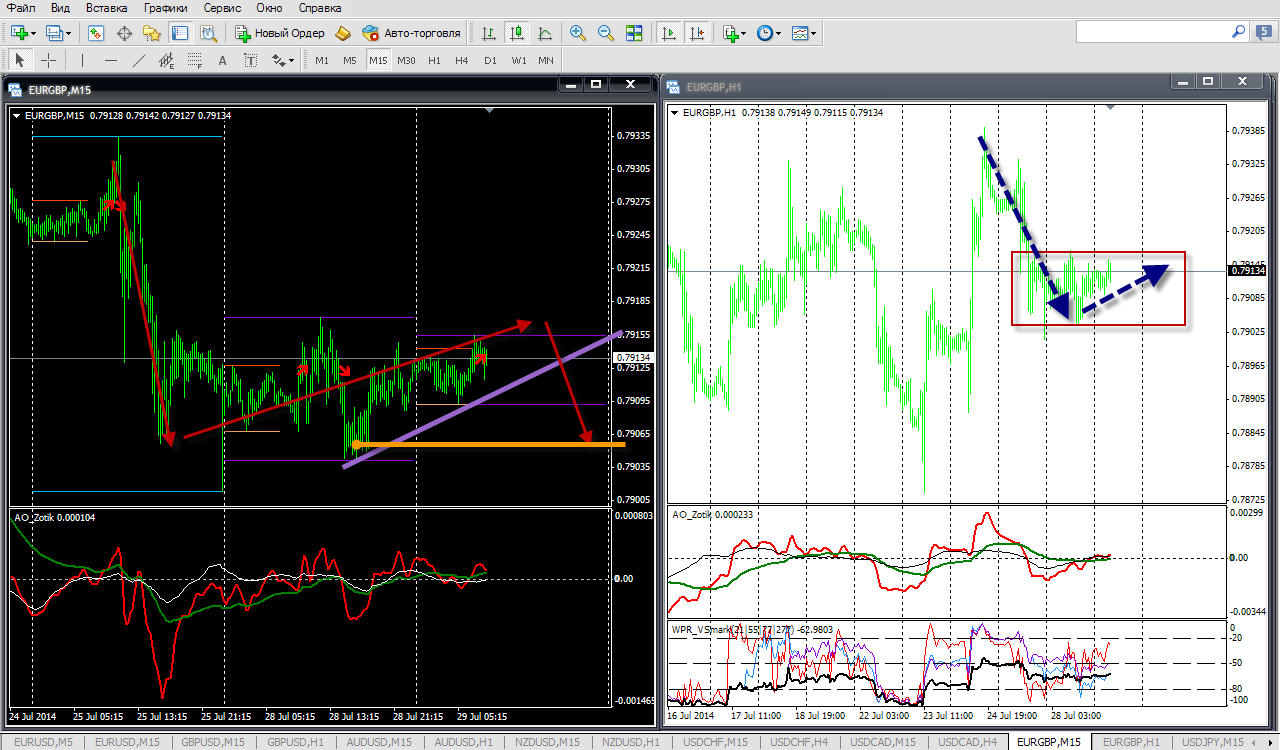Switch to the GBPUSD,H1 chart tab

[295, 742]
